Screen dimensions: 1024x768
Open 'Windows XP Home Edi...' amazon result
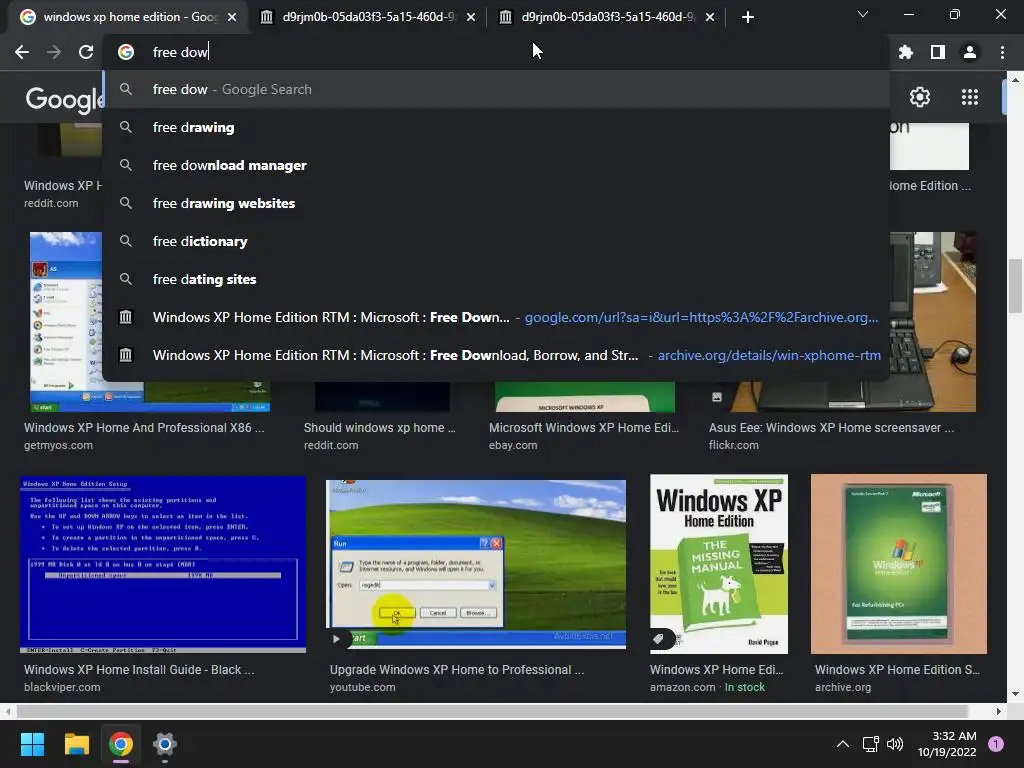[716, 669]
